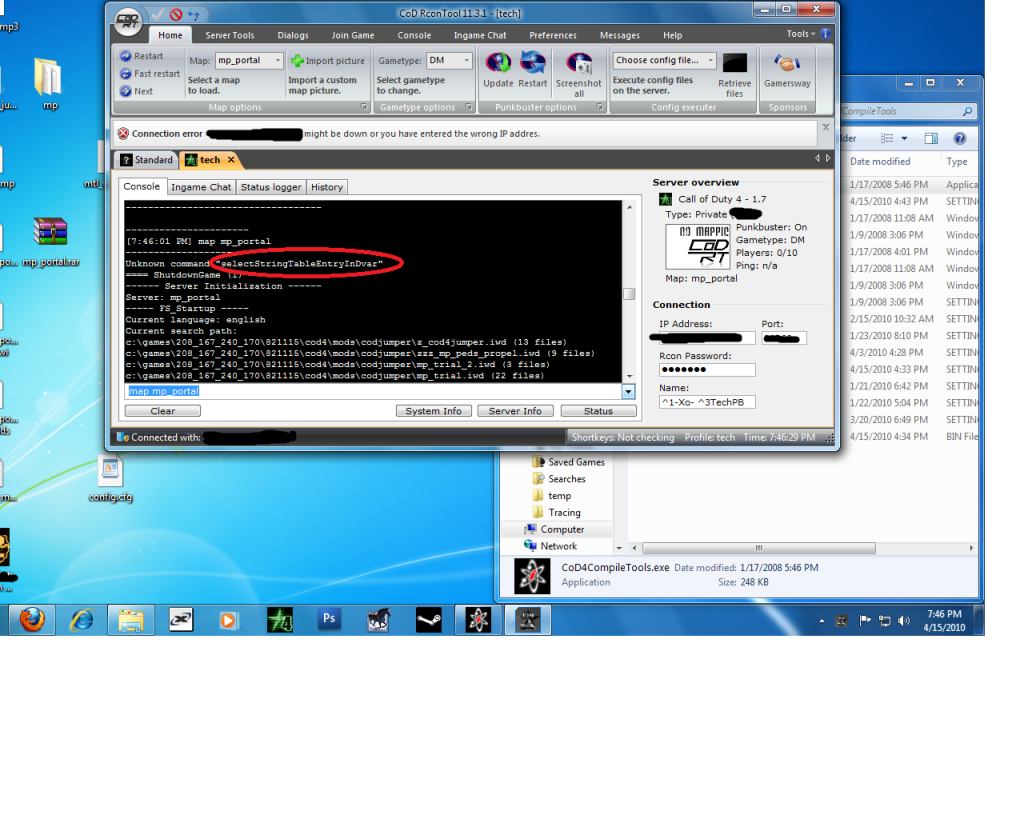Click the blue reconnect arrows icon in title bar
This screenshot has height=819, width=1024.
coord(194,14)
